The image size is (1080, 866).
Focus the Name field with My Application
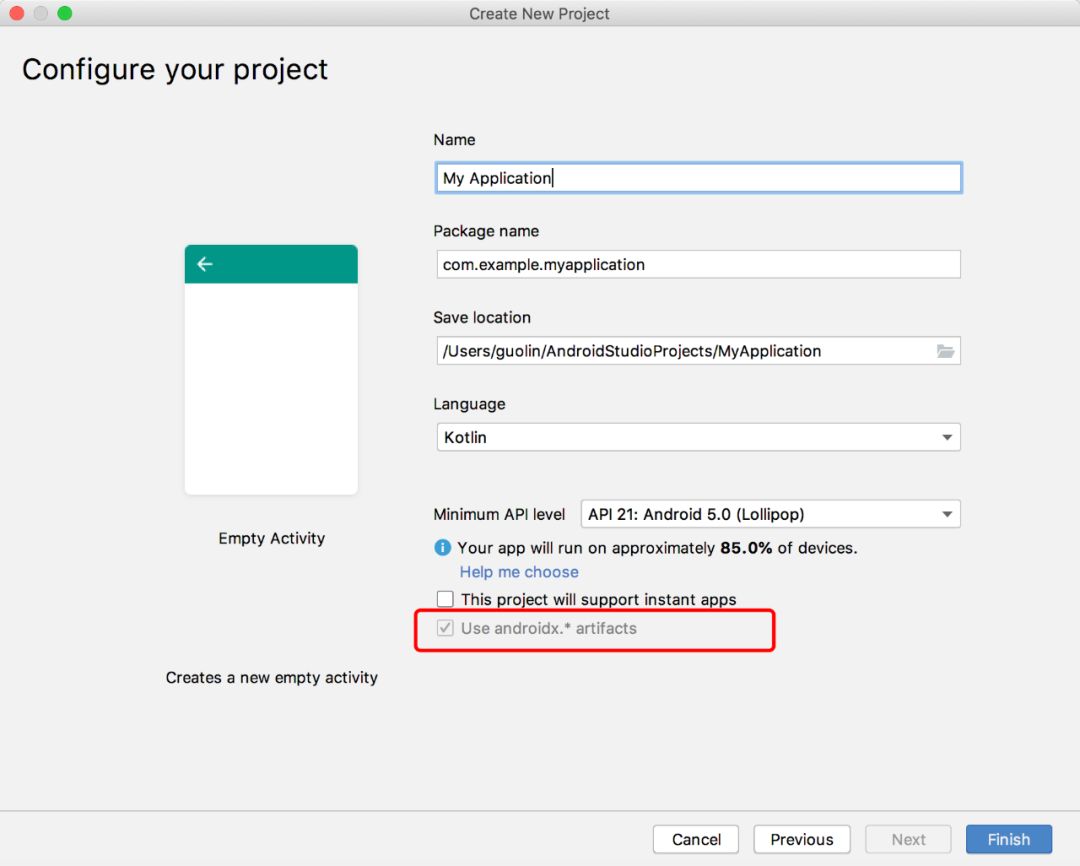[x=698, y=178]
